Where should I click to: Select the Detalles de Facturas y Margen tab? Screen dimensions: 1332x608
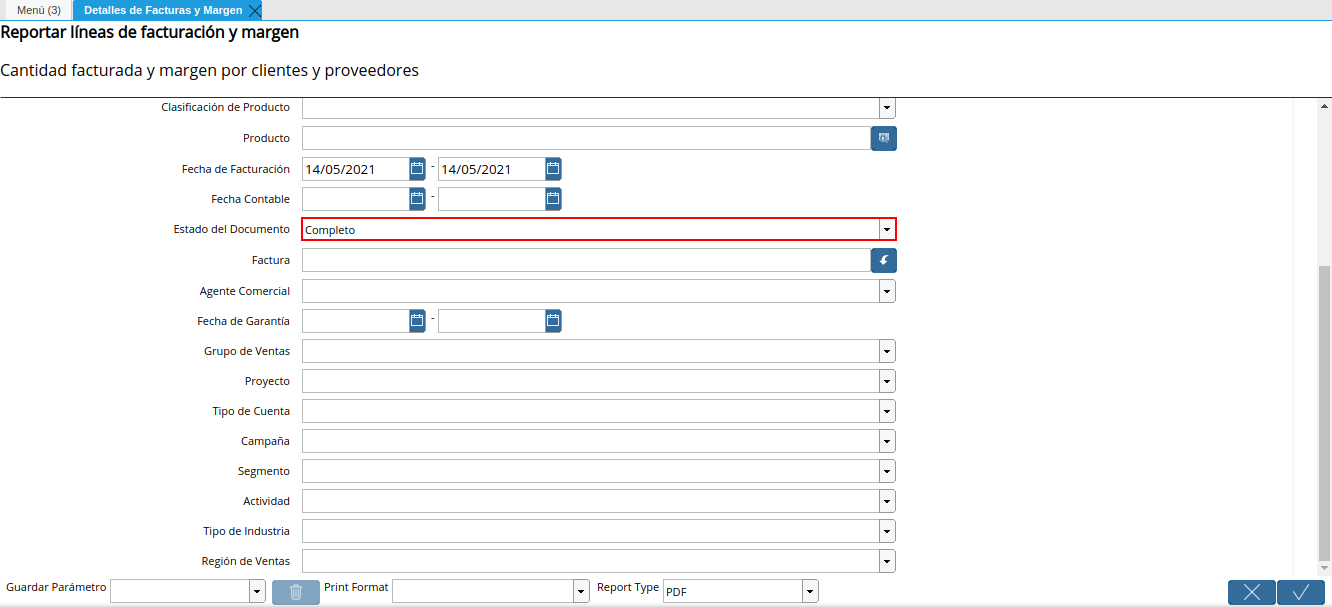click(163, 10)
